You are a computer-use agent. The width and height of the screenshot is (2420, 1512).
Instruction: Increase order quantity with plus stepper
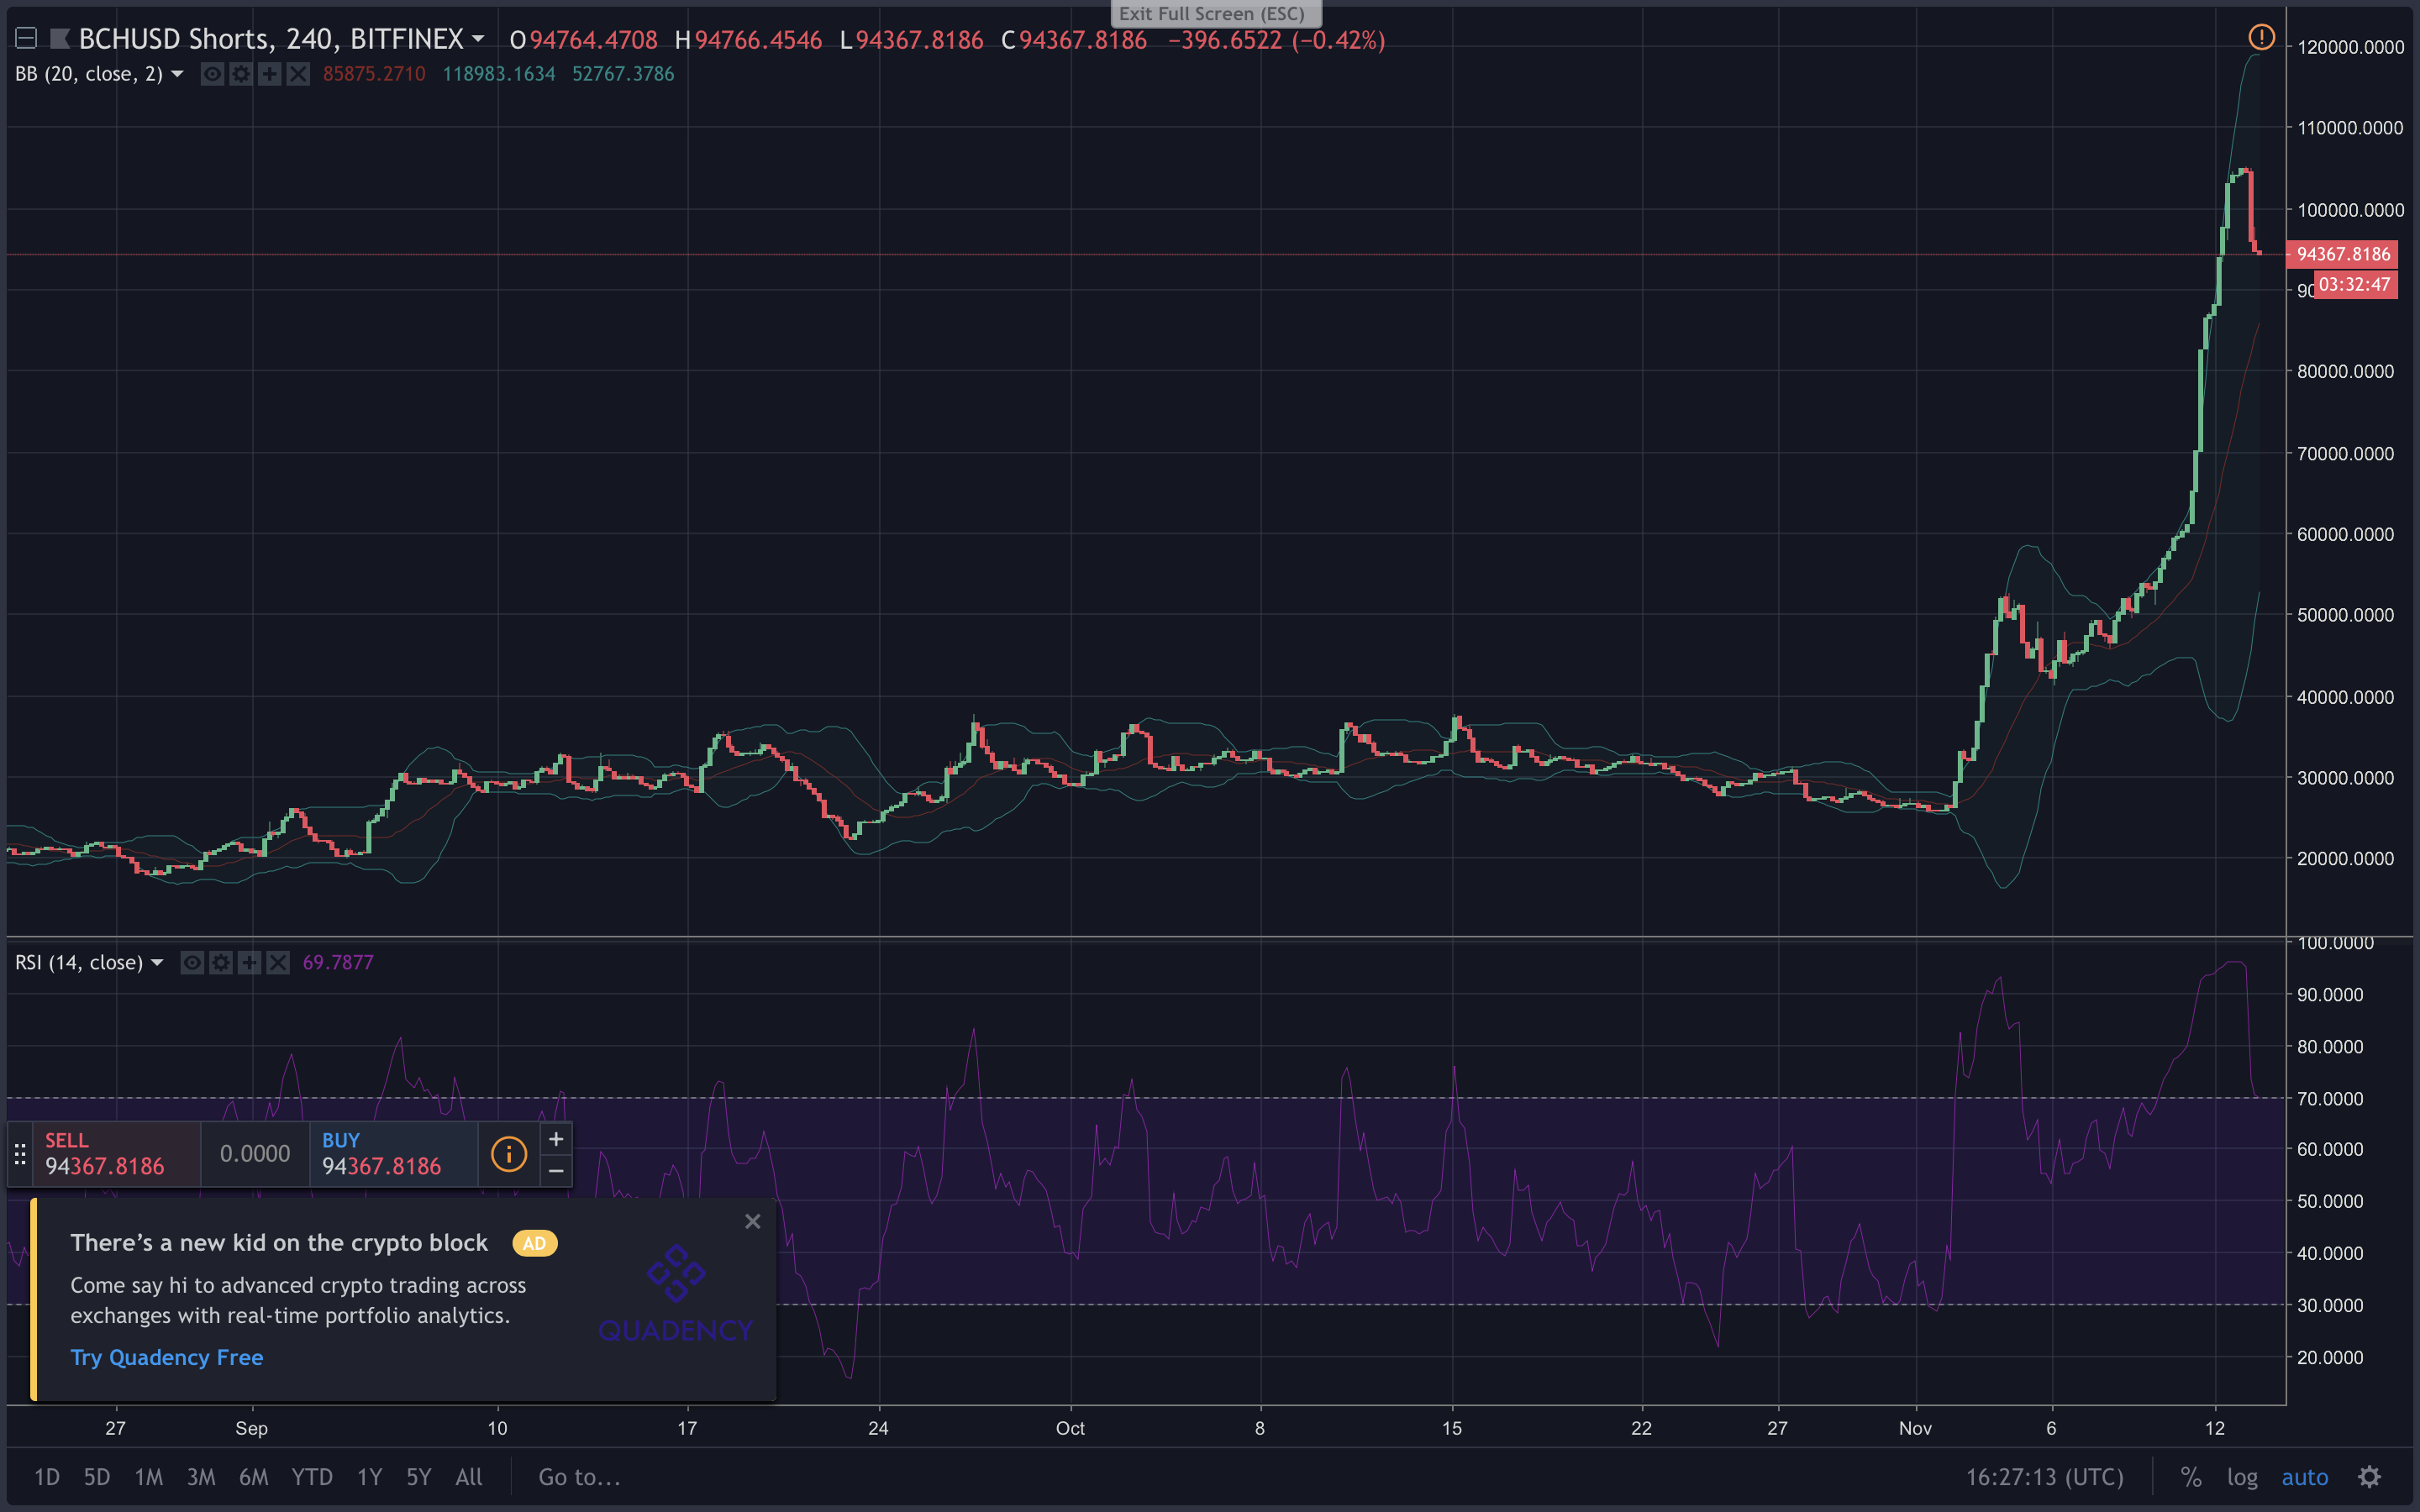(556, 1139)
